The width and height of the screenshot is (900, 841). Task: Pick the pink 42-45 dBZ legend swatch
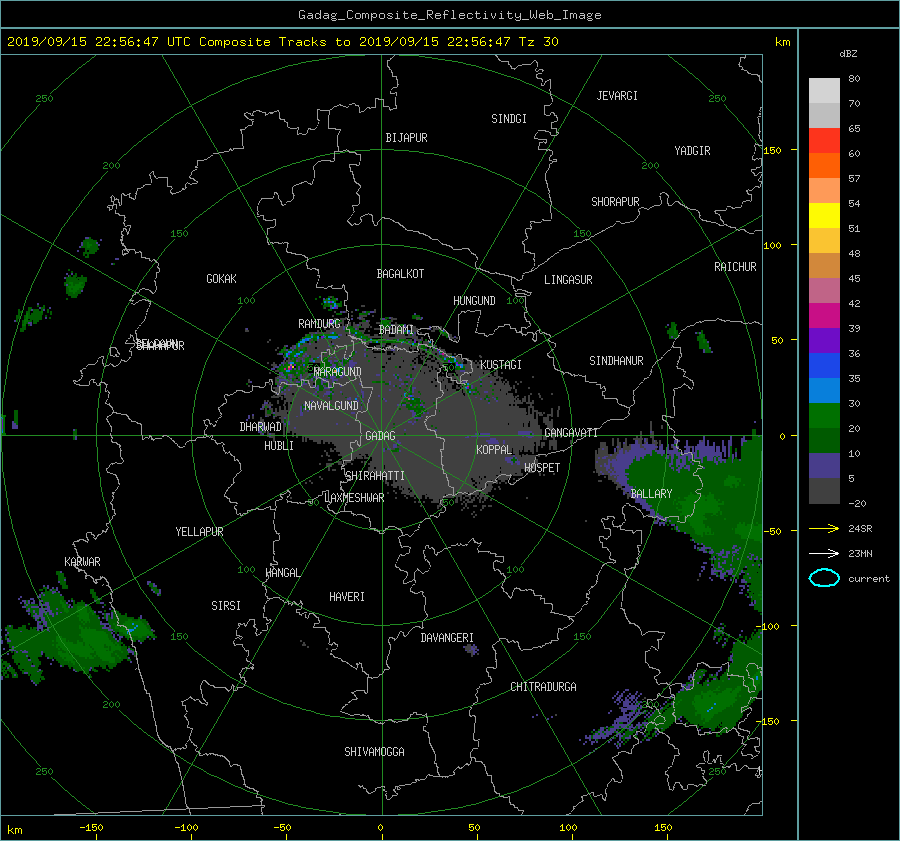pyautogui.click(x=824, y=291)
